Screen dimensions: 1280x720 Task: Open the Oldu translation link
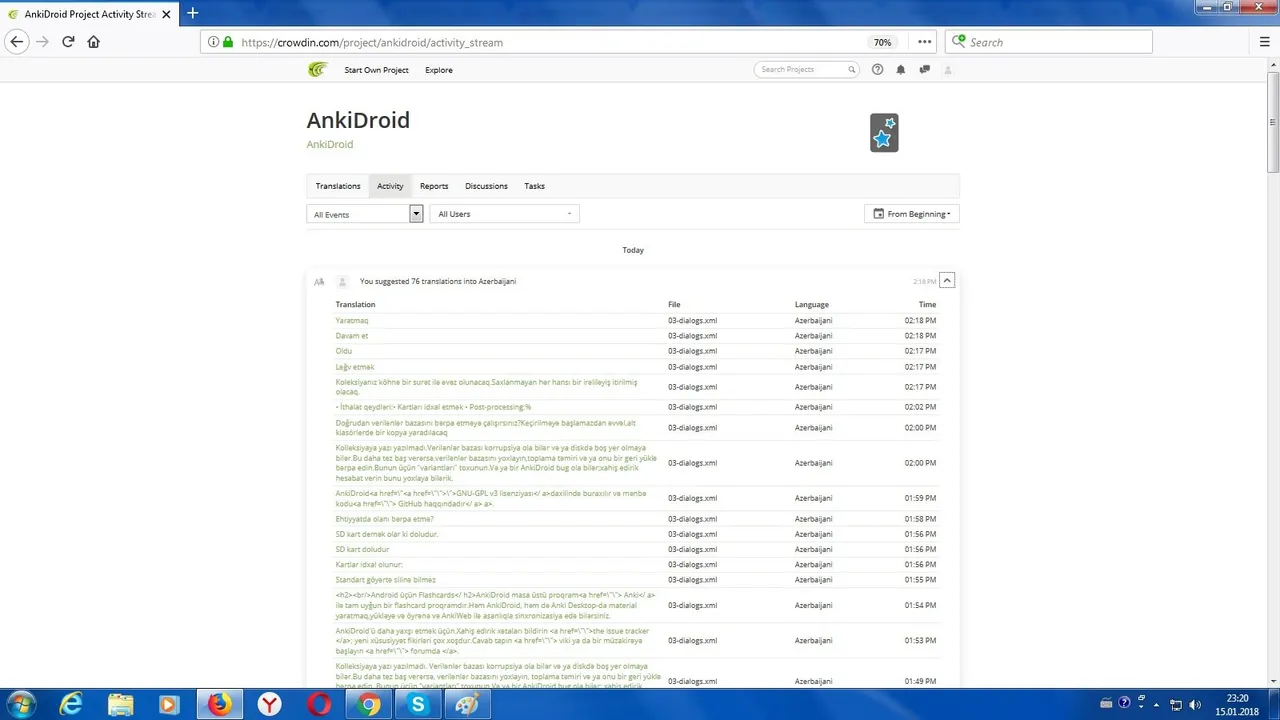click(x=344, y=351)
